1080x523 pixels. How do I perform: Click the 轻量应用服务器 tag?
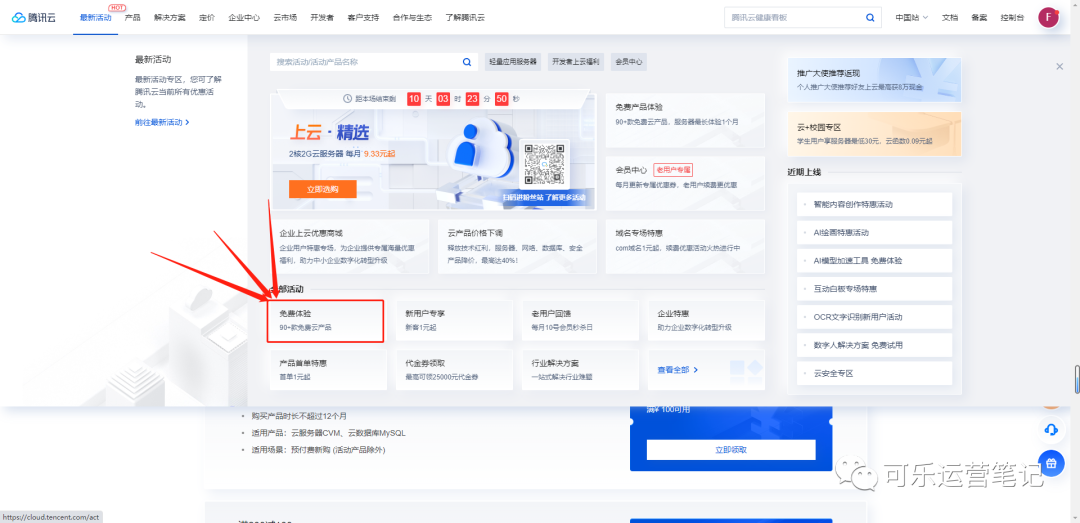click(512, 62)
